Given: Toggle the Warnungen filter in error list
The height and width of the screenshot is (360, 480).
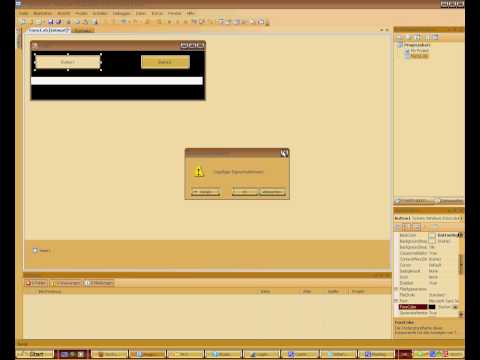Looking at the screenshot, I should (x=66, y=283).
